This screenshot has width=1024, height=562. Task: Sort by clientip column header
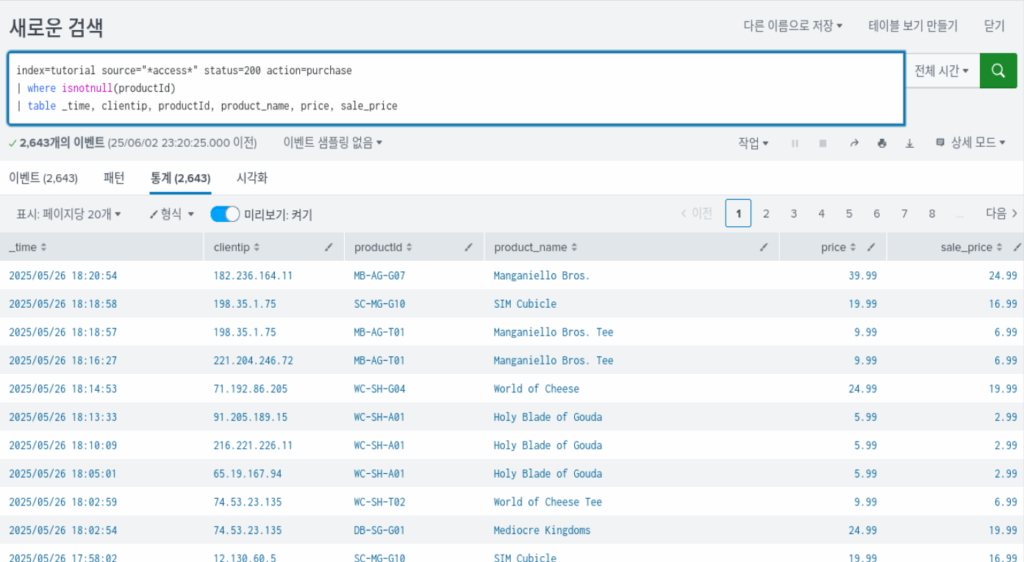point(236,247)
